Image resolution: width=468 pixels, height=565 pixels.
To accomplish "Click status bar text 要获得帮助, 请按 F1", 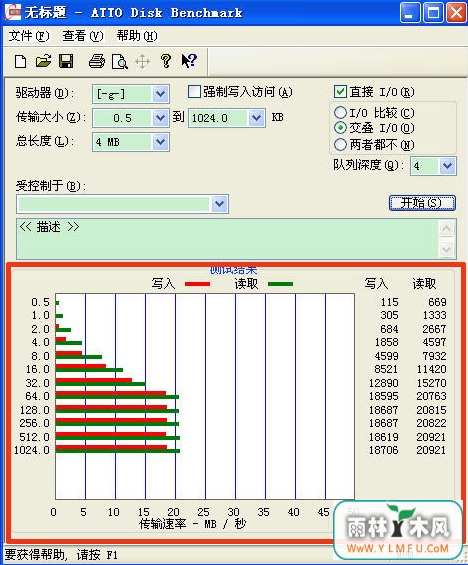I will [61, 555].
